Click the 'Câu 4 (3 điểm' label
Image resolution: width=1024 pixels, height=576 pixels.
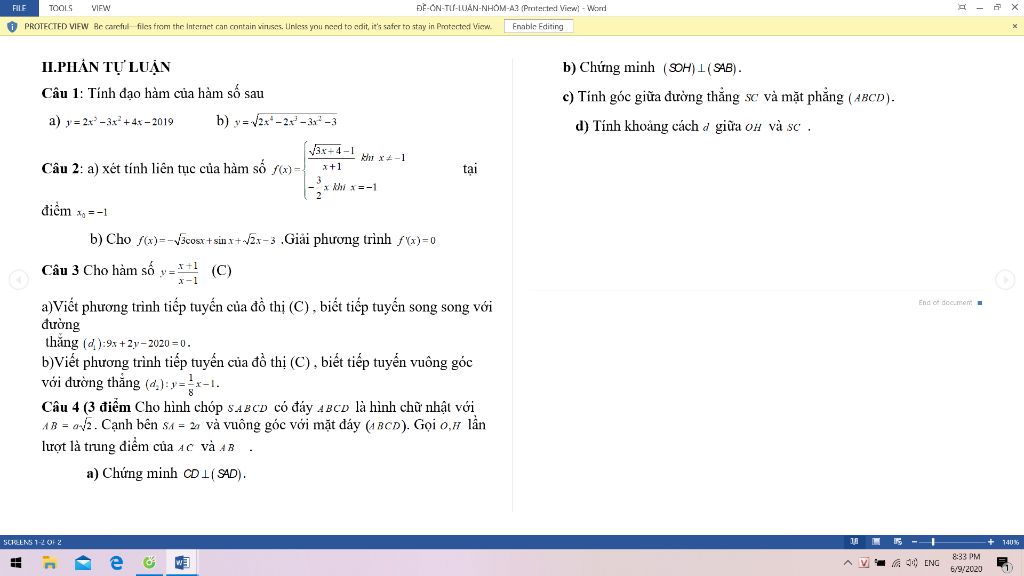coord(86,407)
